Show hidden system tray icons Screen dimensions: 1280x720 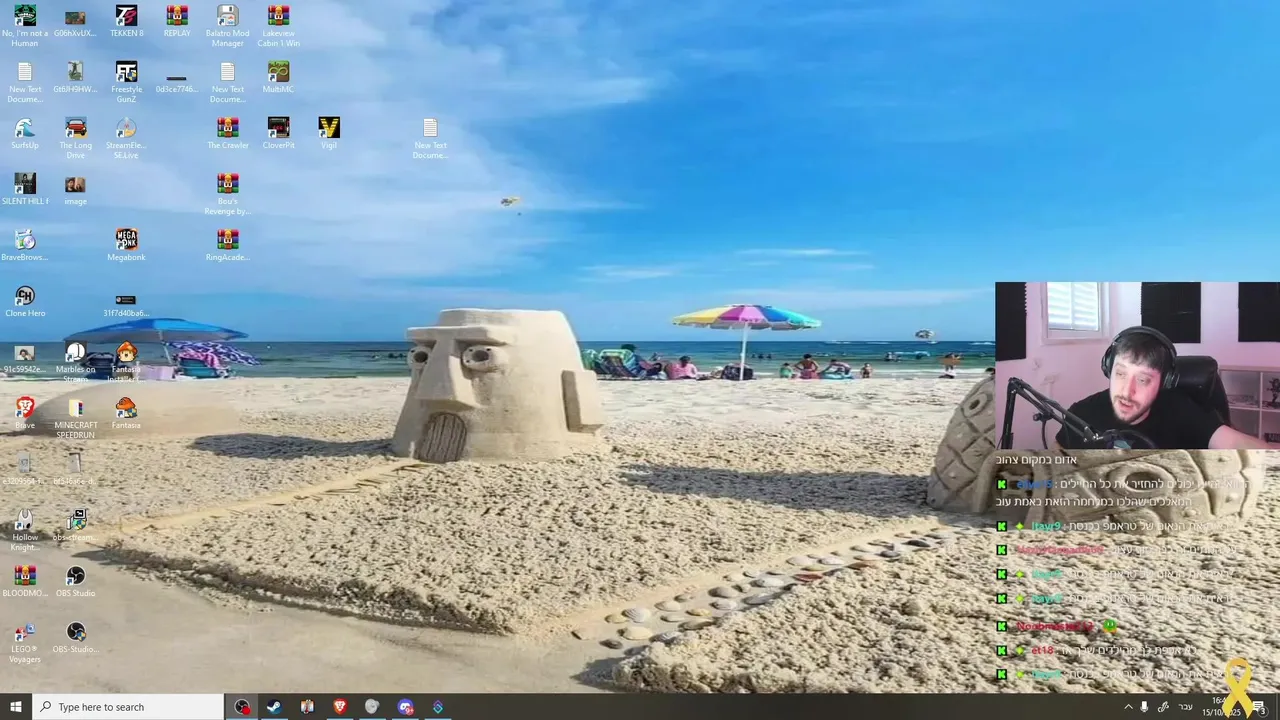(x=1128, y=707)
